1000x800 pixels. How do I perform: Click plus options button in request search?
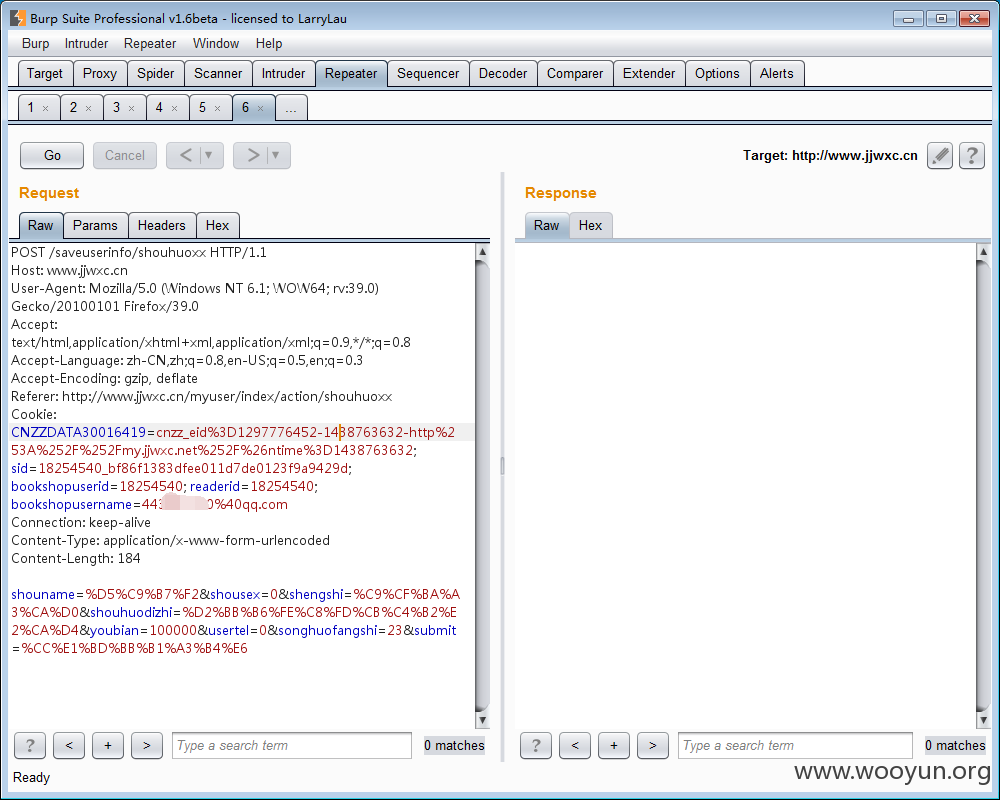[x=108, y=745]
